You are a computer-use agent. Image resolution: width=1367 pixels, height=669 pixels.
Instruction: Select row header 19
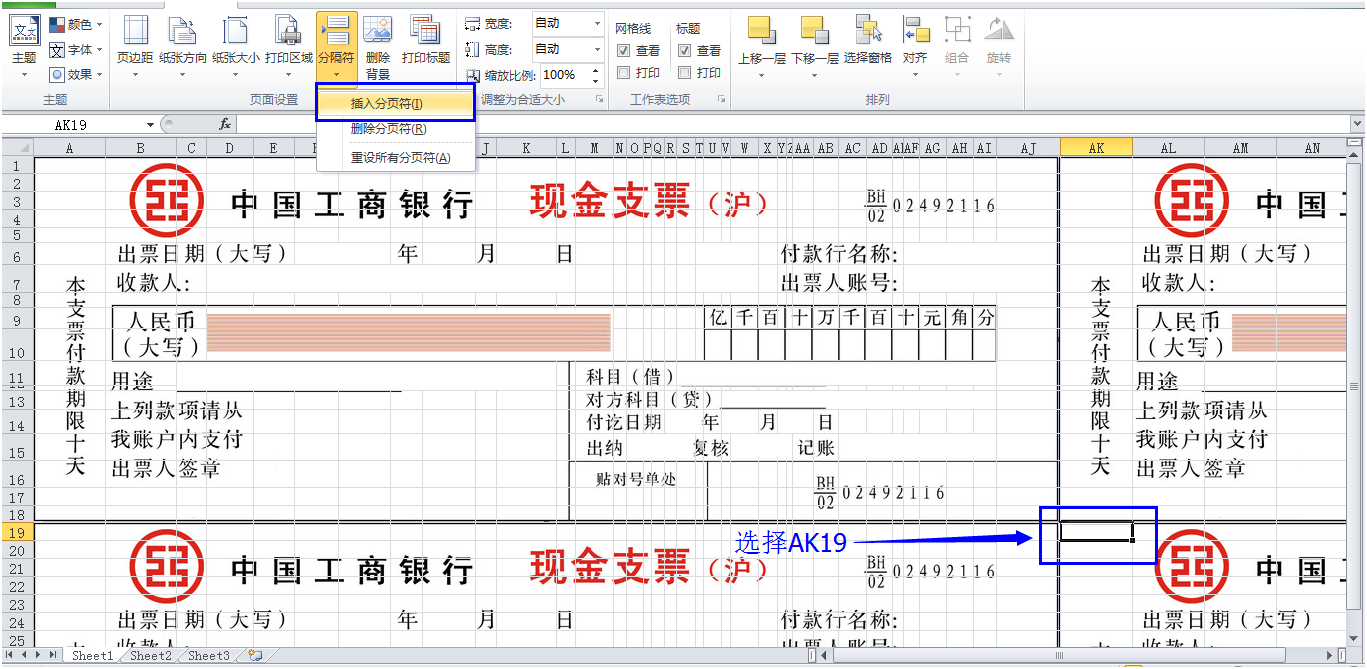(x=17, y=532)
